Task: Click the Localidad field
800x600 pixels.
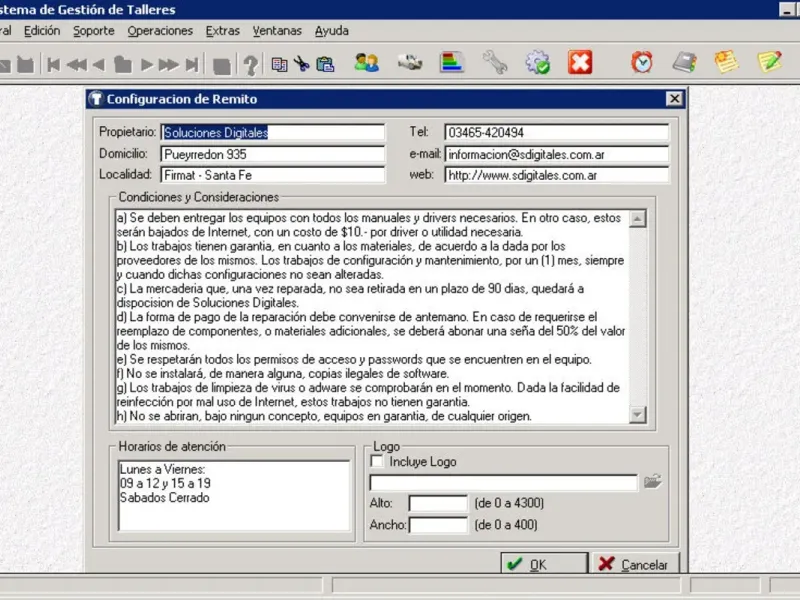Action: (x=272, y=175)
